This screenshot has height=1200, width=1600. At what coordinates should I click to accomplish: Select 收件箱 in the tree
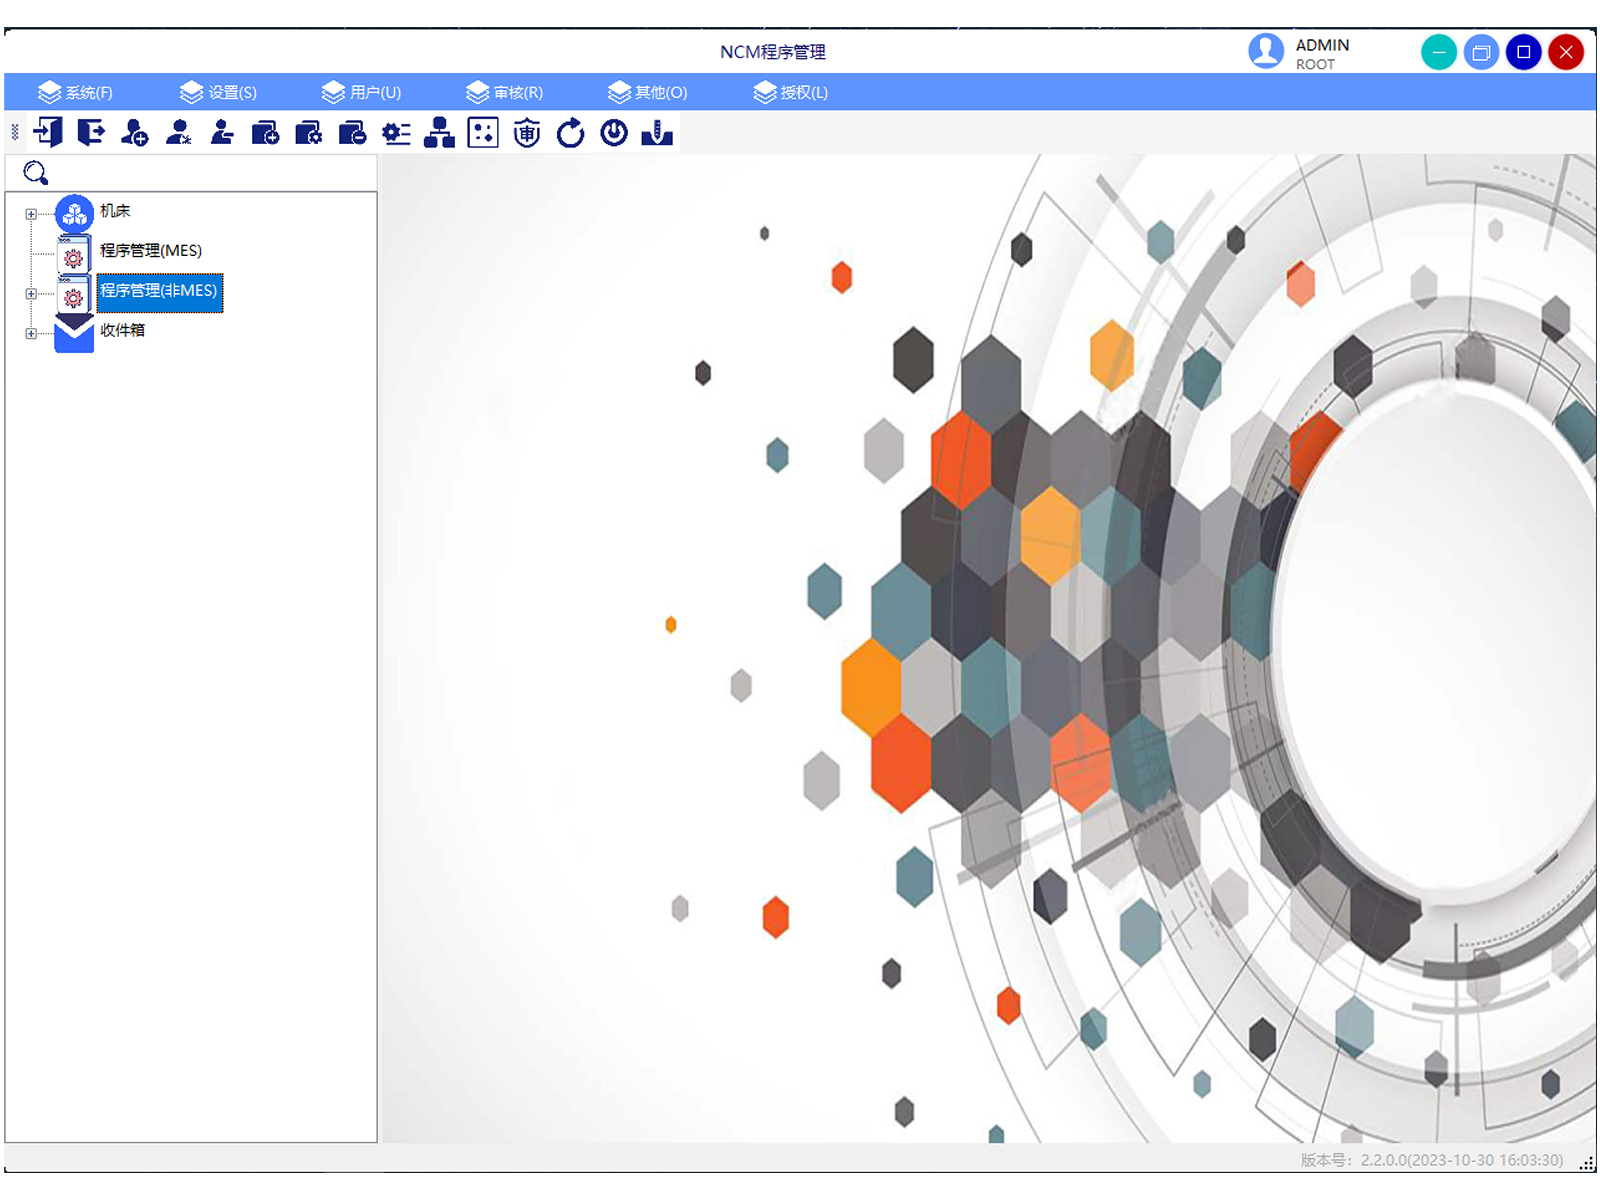click(x=122, y=330)
